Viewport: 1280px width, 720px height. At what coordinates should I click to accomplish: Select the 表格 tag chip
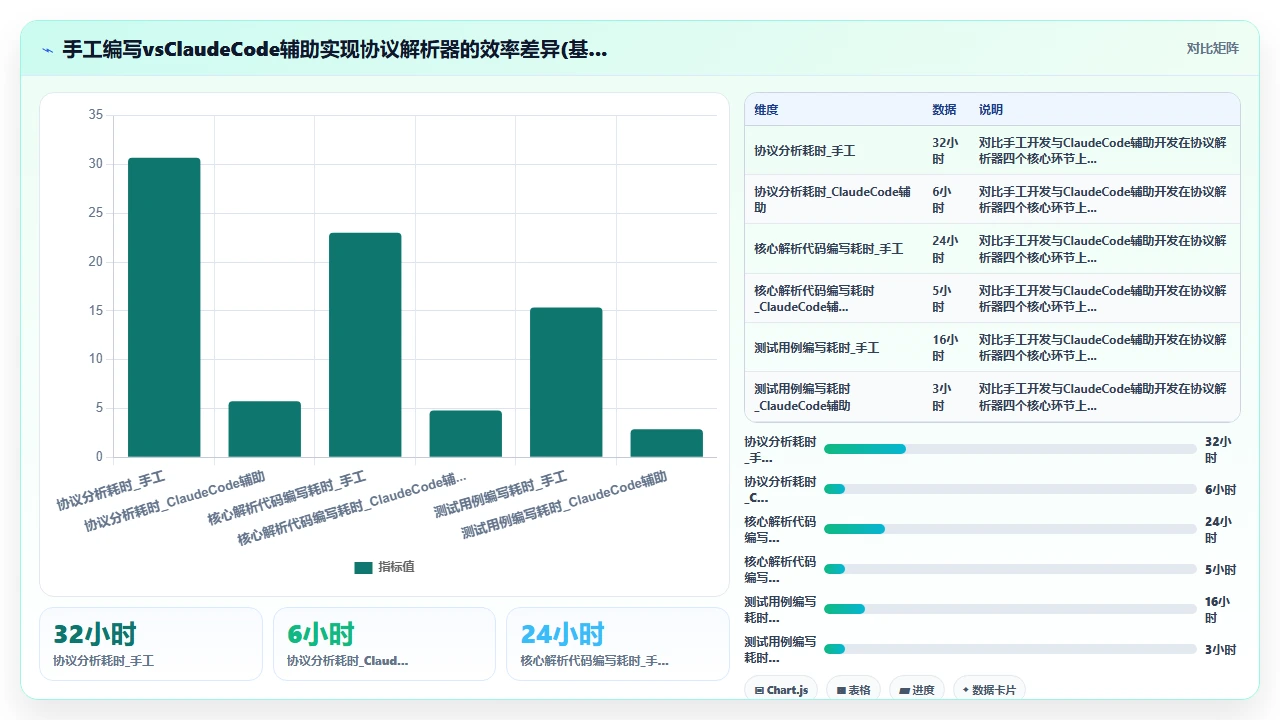(853, 690)
